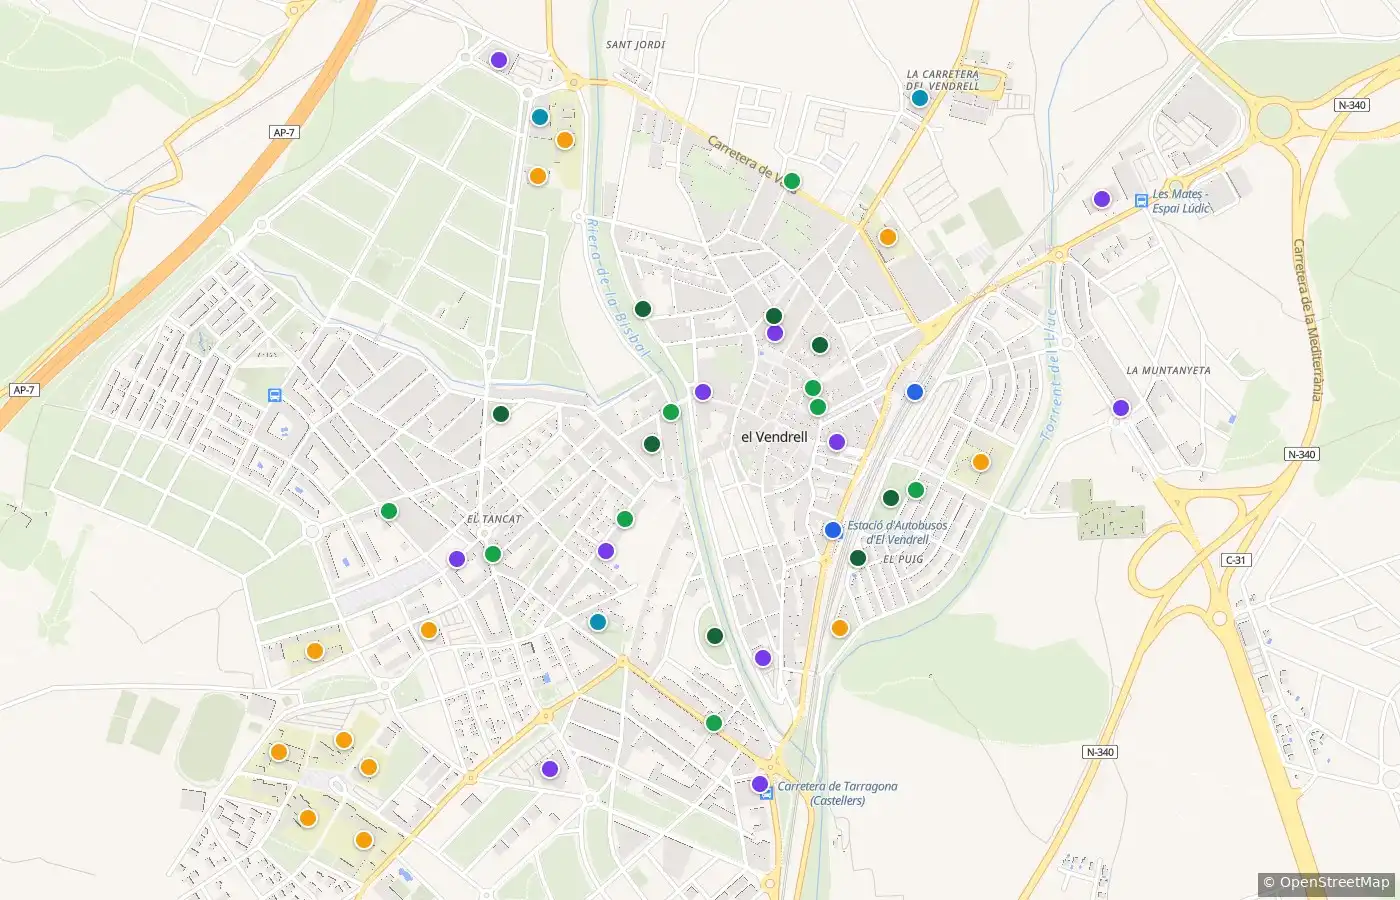Click the "Carretera de la Mediterrània" road label
This screenshot has width=1400, height=900.
click(1307, 319)
